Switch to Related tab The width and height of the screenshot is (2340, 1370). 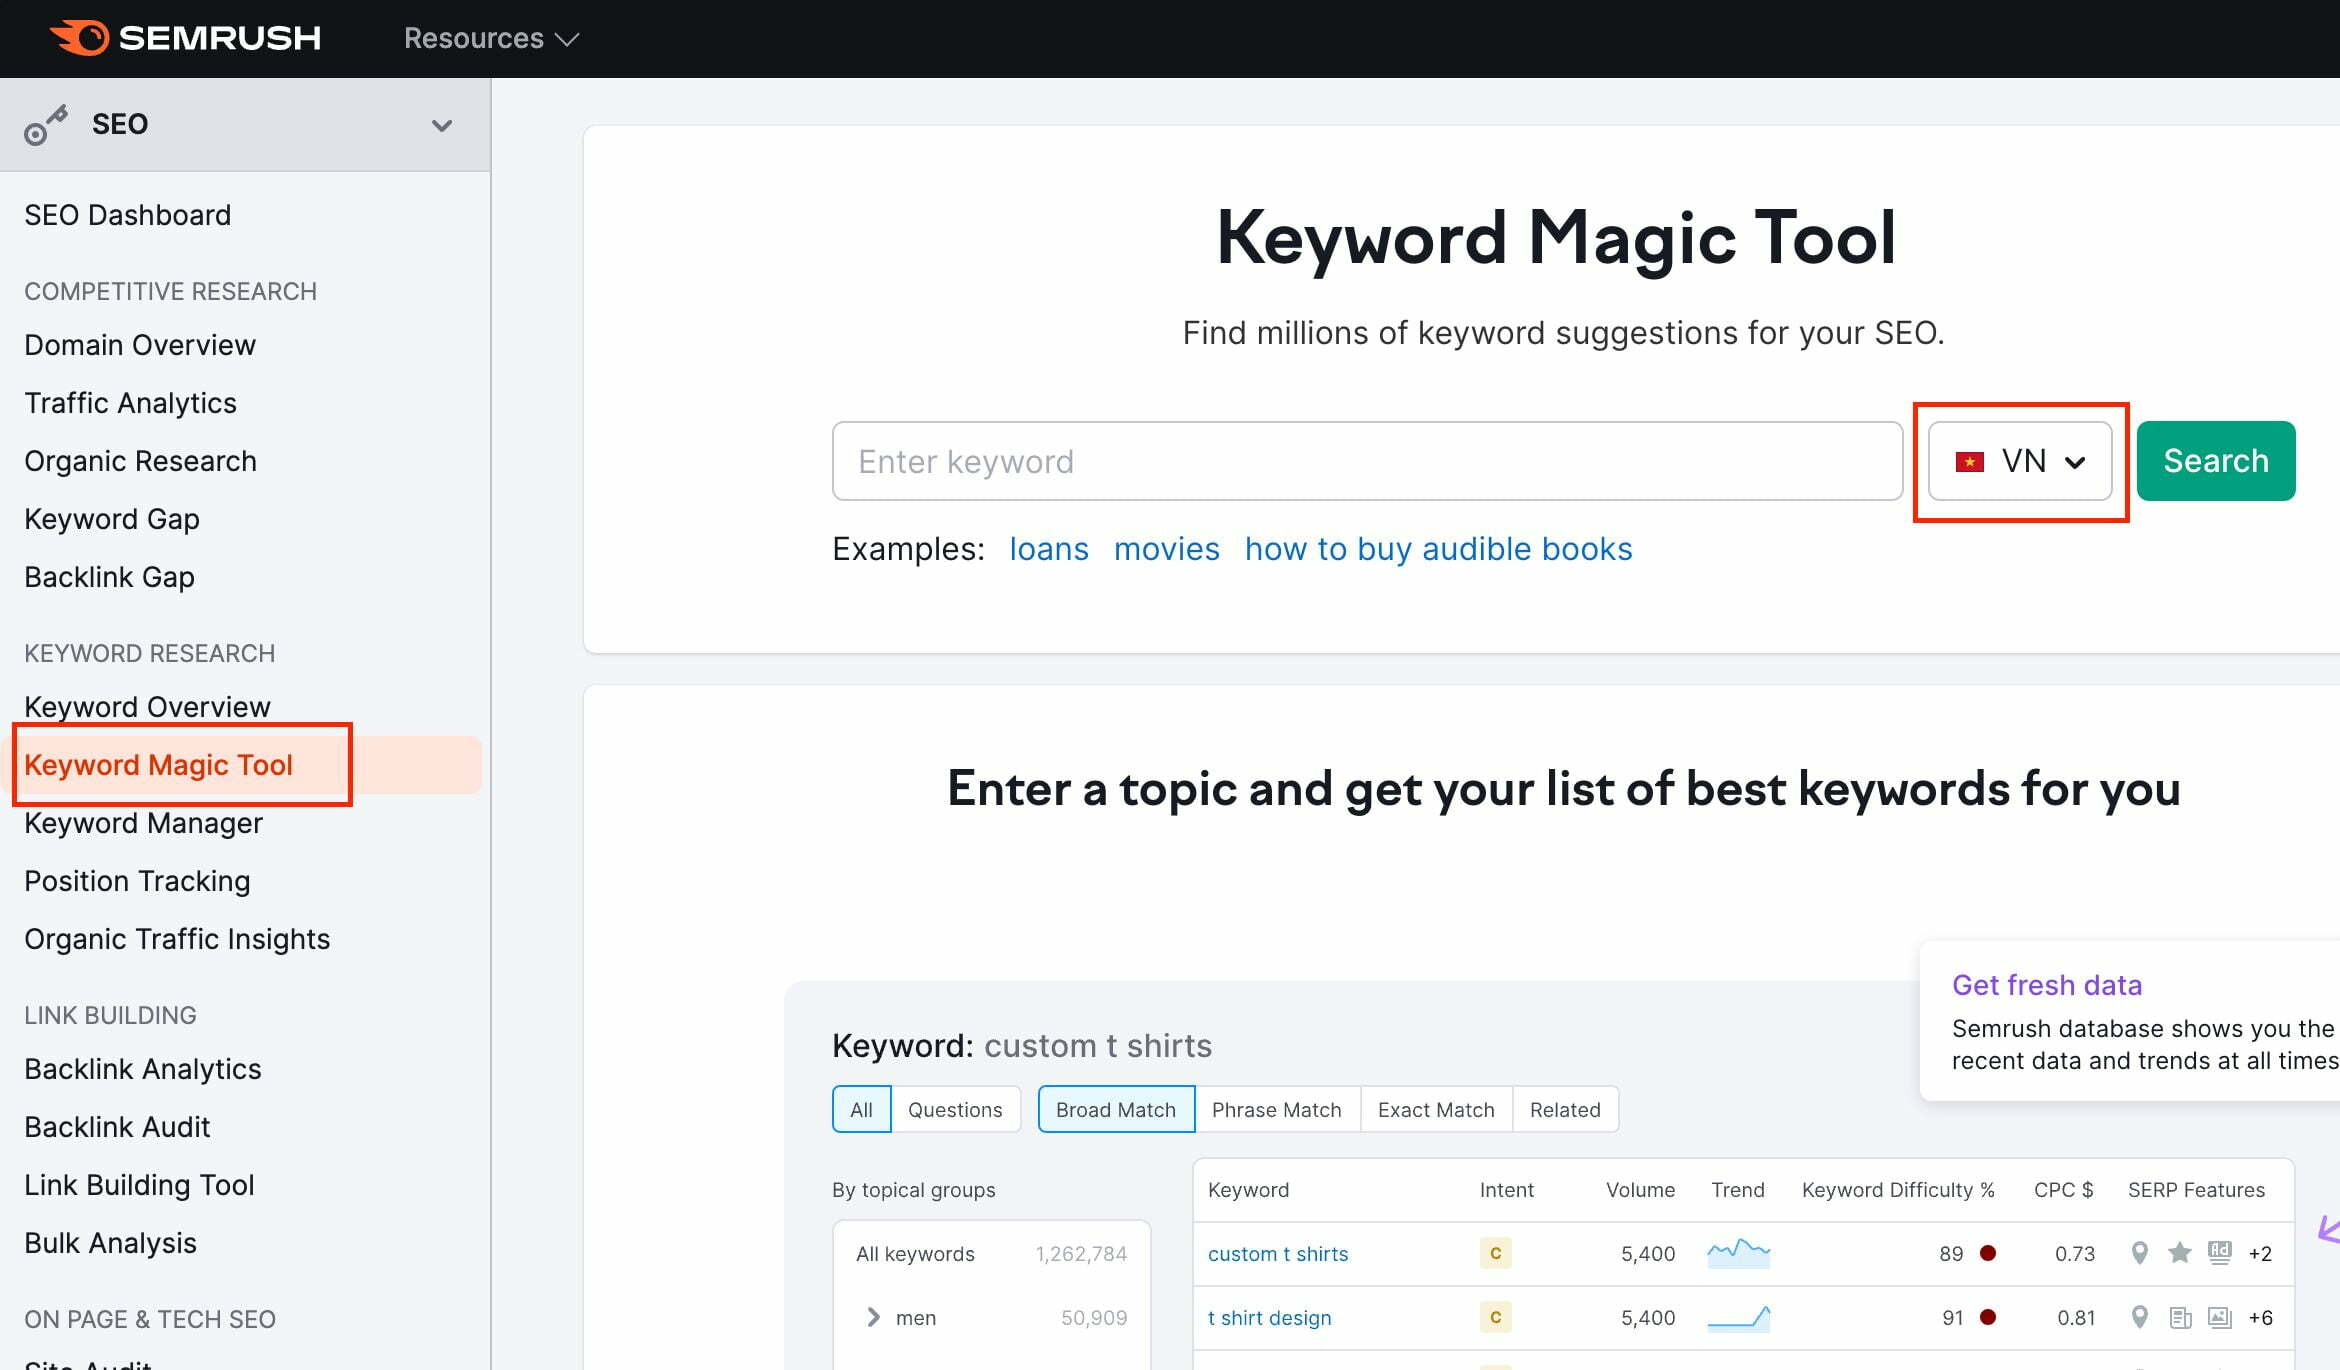coord(1565,1109)
